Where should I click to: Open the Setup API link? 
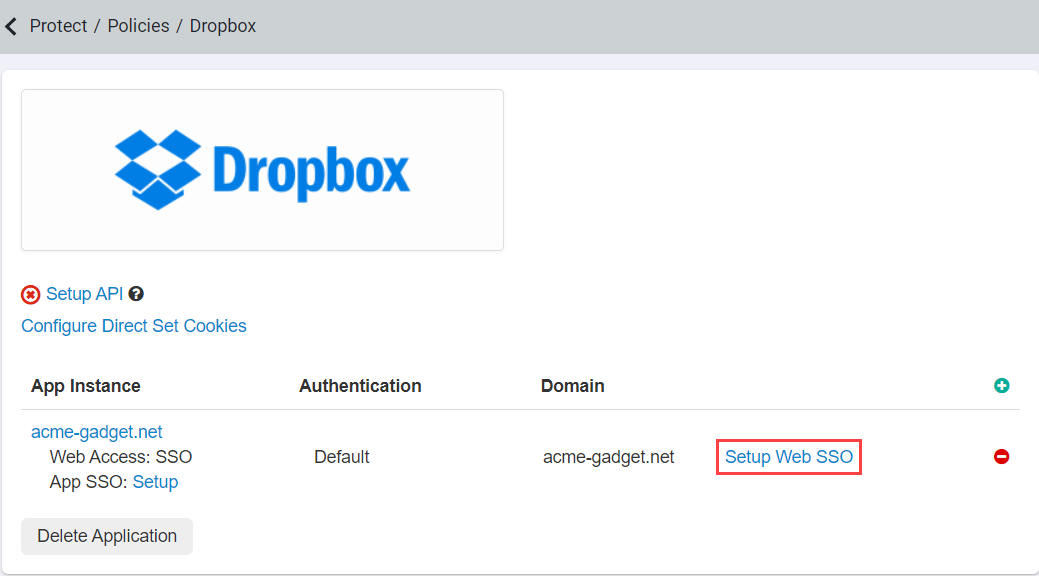pyautogui.click(x=84, y=294)
